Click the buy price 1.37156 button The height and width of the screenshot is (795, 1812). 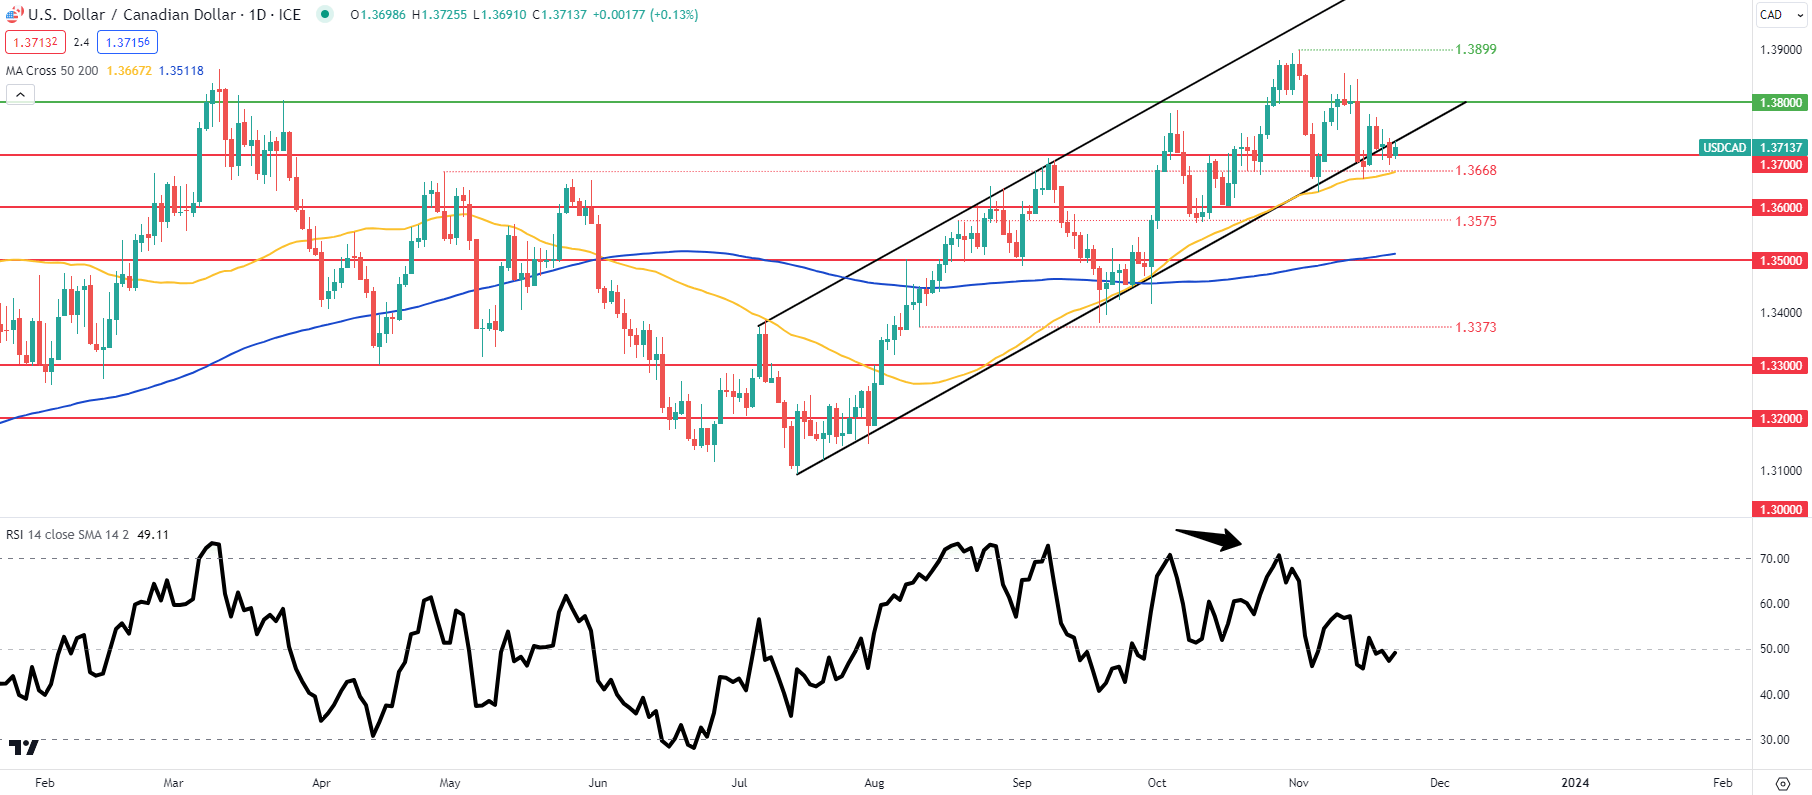point(128,42)
